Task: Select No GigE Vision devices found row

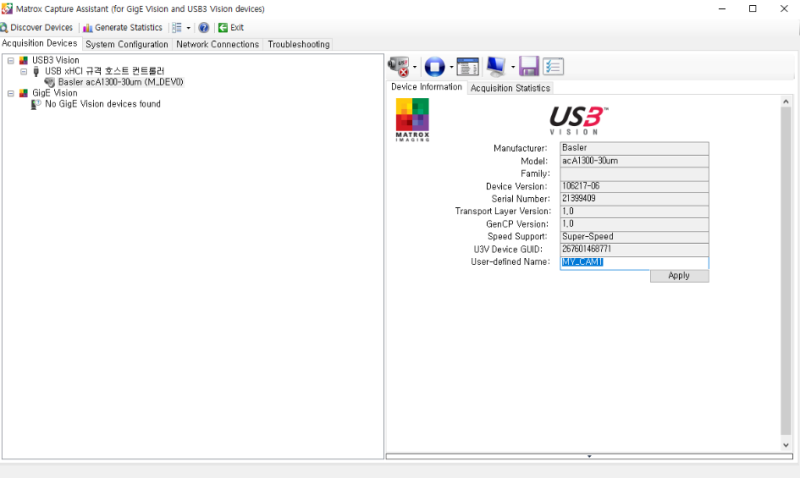Action: pyautogui.click(x=103, y=104)
